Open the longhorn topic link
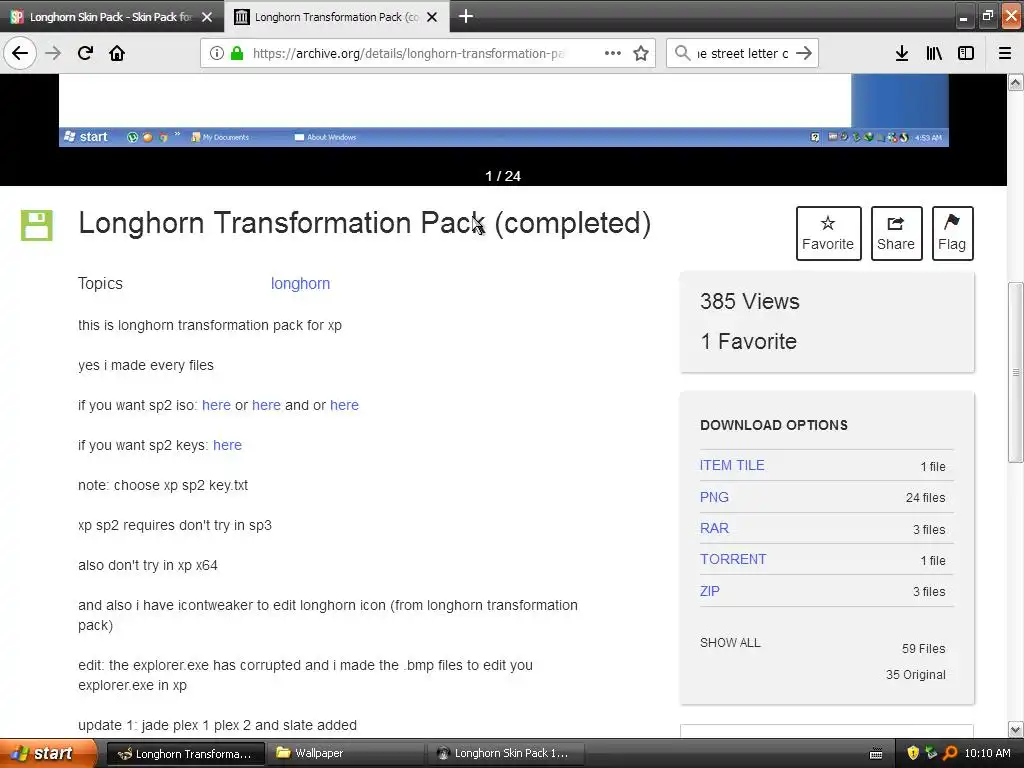The image size is (1024, 768). [x=300, y=283]
